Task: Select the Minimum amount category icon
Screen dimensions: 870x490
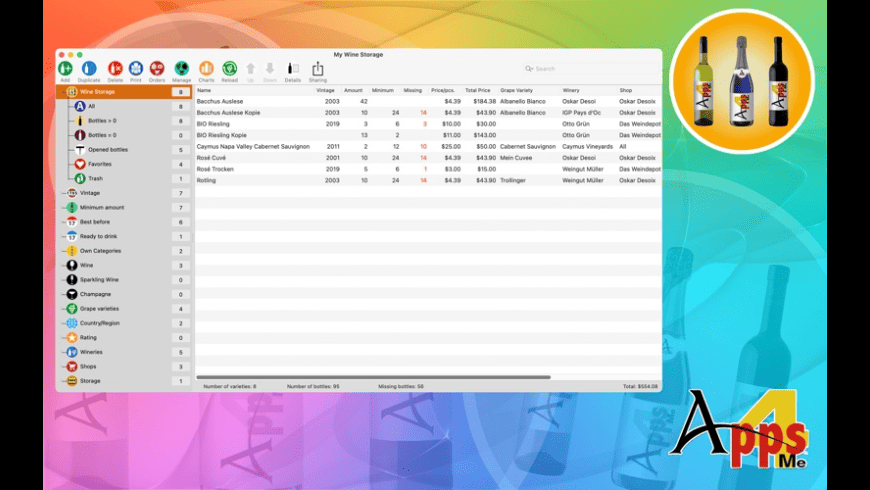Action: tap(72, 207)
